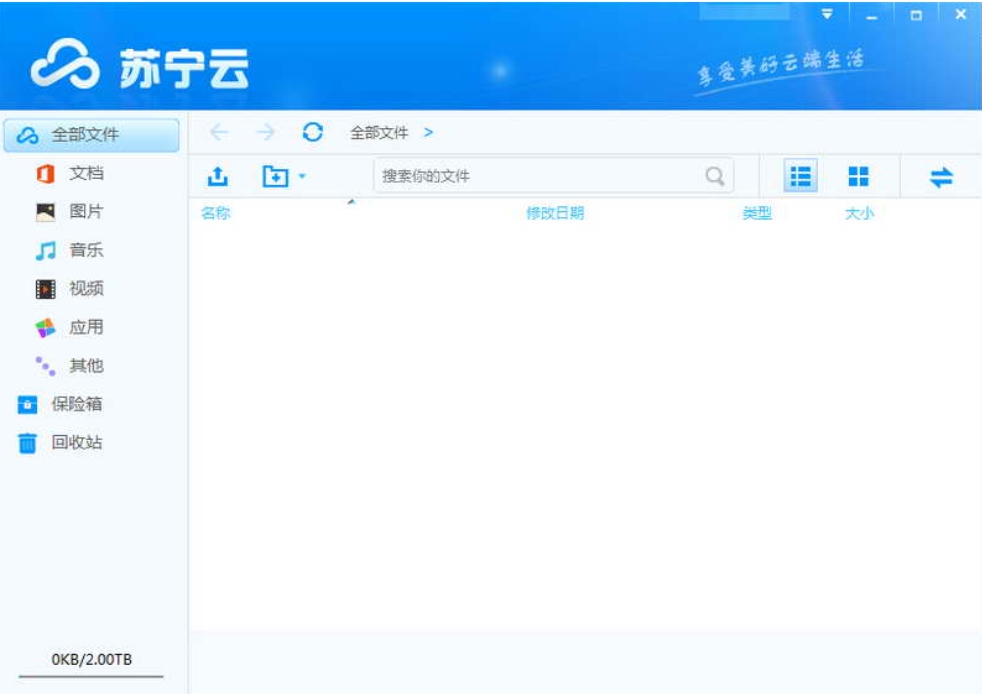
Task: Click the back navigation arrow
Action: pos(219,132)
